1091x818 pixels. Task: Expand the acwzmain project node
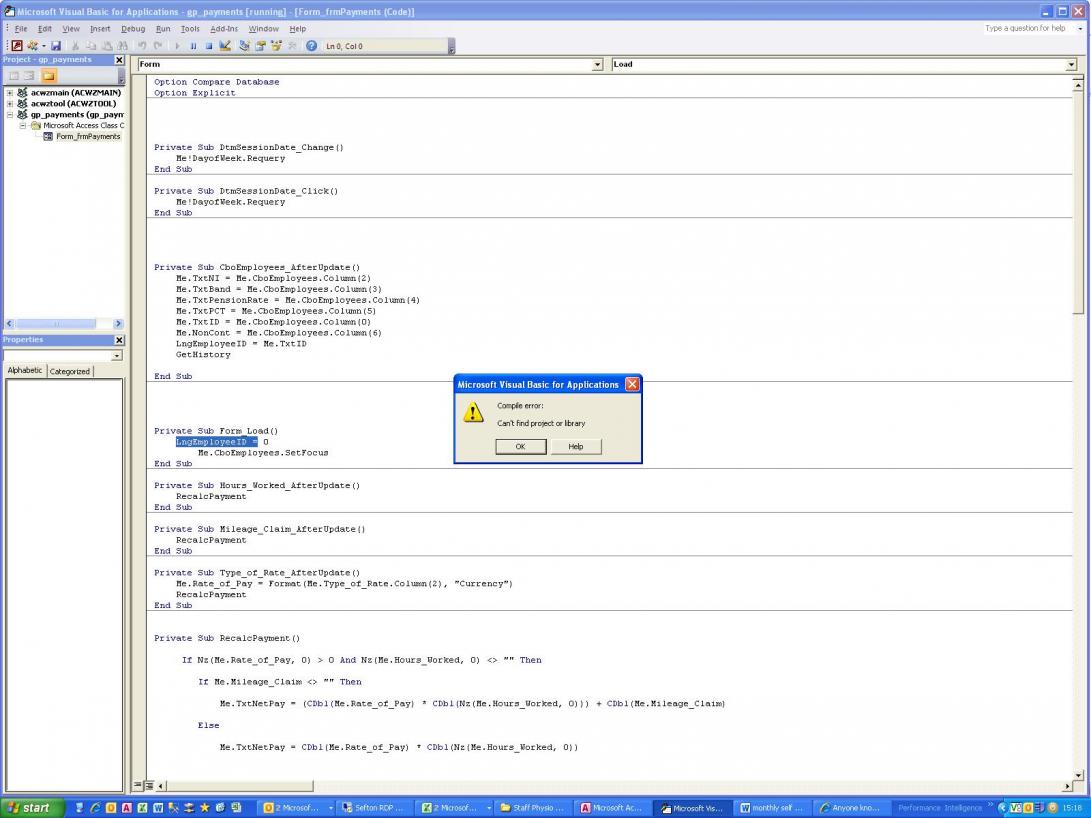click(10, 93)
